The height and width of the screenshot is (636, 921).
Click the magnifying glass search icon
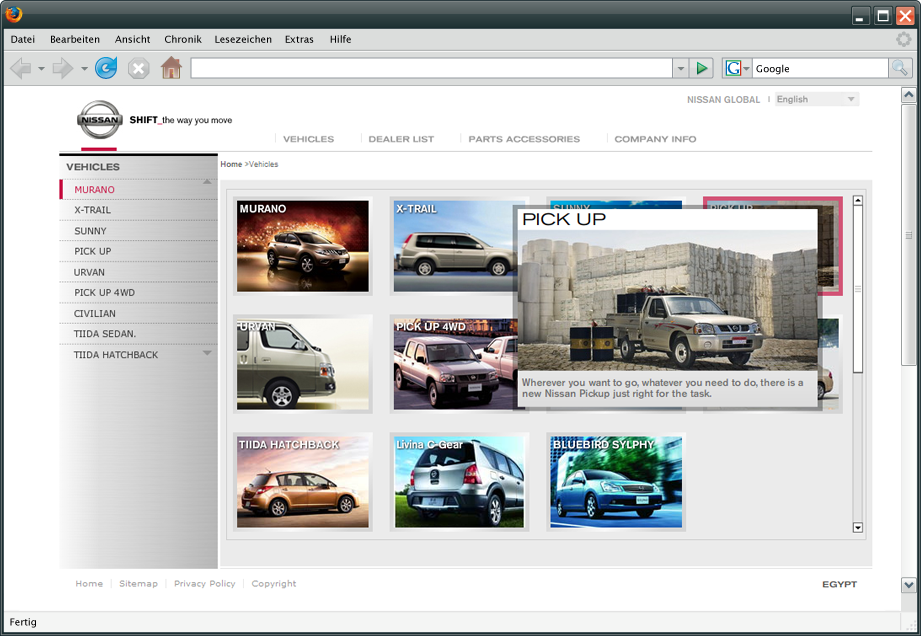pos(900,68)
